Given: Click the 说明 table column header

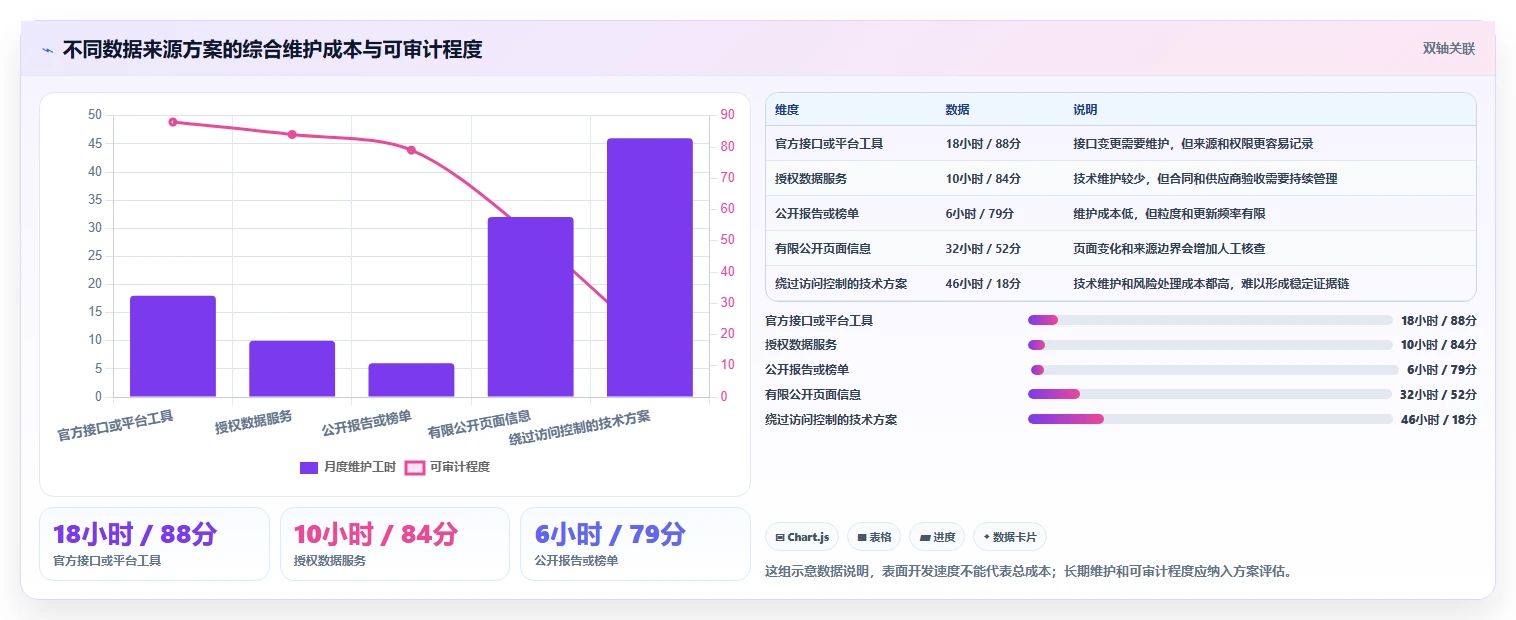Looking at the screenshot, I should click(1085, 110).
